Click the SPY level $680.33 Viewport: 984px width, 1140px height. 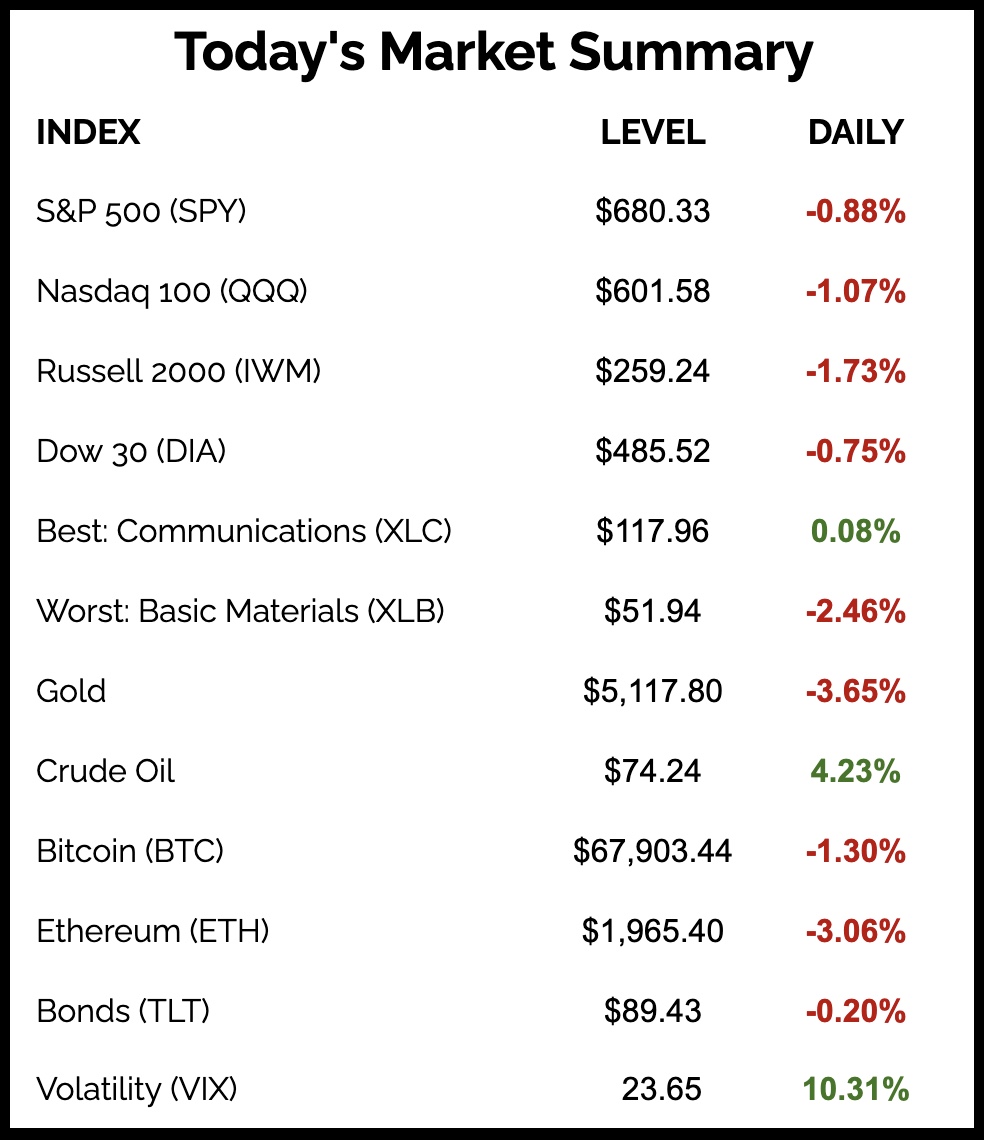[652, 211]
